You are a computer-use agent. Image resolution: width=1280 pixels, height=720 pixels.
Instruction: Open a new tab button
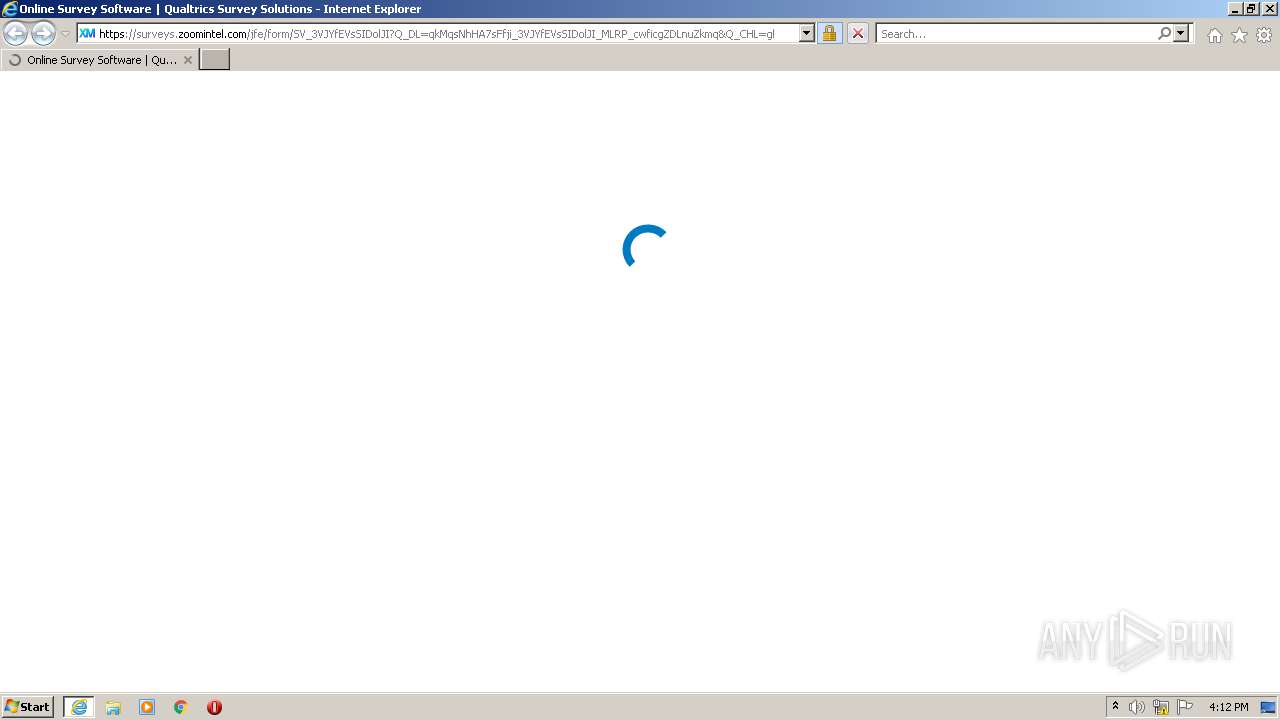click(x=215, y=60)
